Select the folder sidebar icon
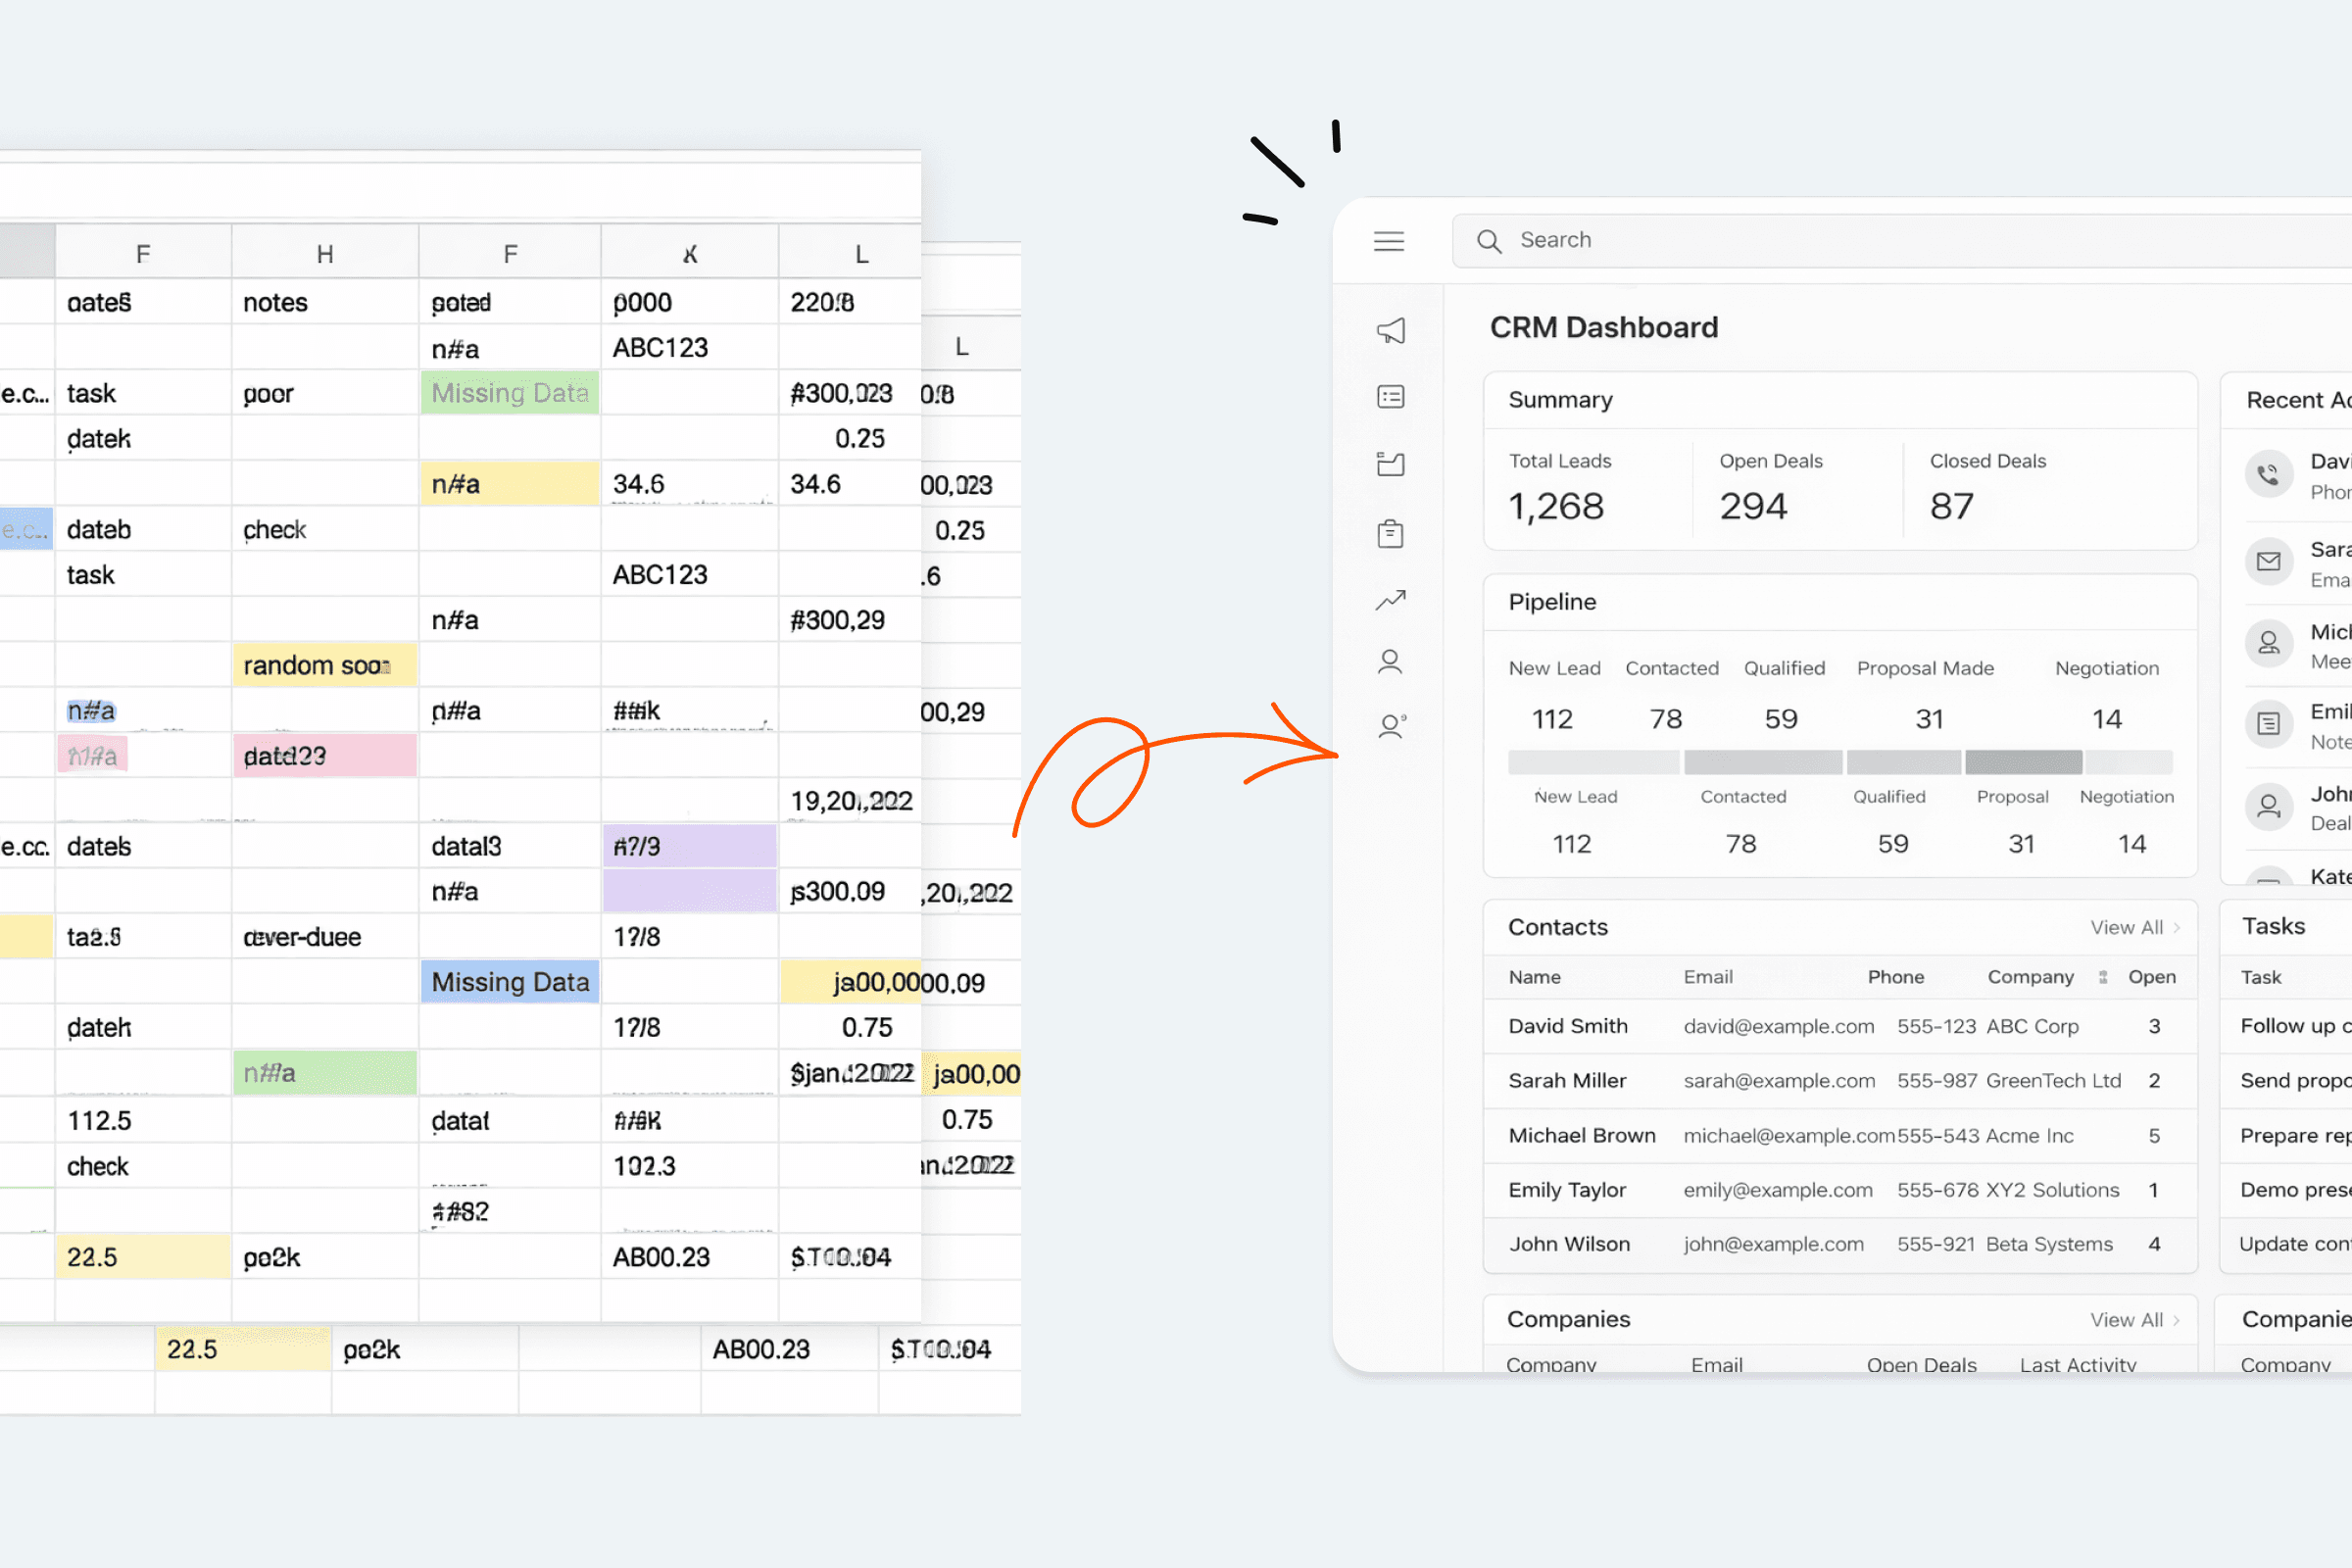The width and height of the screenshot is (2352, 1568). 1390,464
